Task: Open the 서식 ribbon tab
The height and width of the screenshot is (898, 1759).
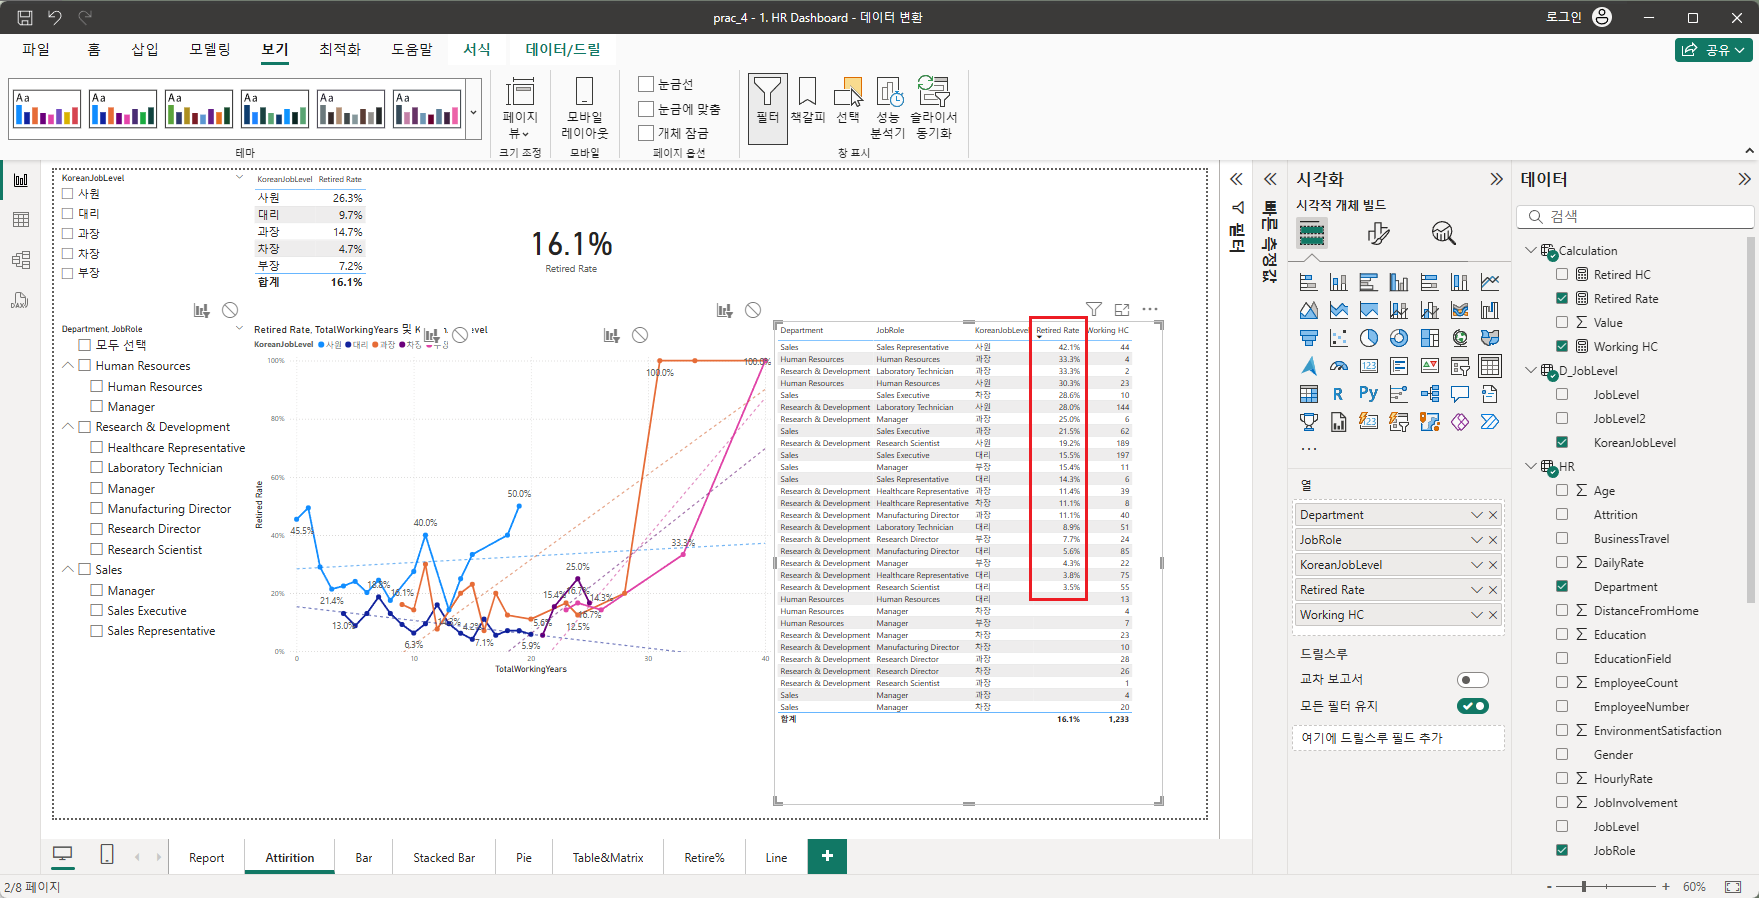Action: pos(477,49)
